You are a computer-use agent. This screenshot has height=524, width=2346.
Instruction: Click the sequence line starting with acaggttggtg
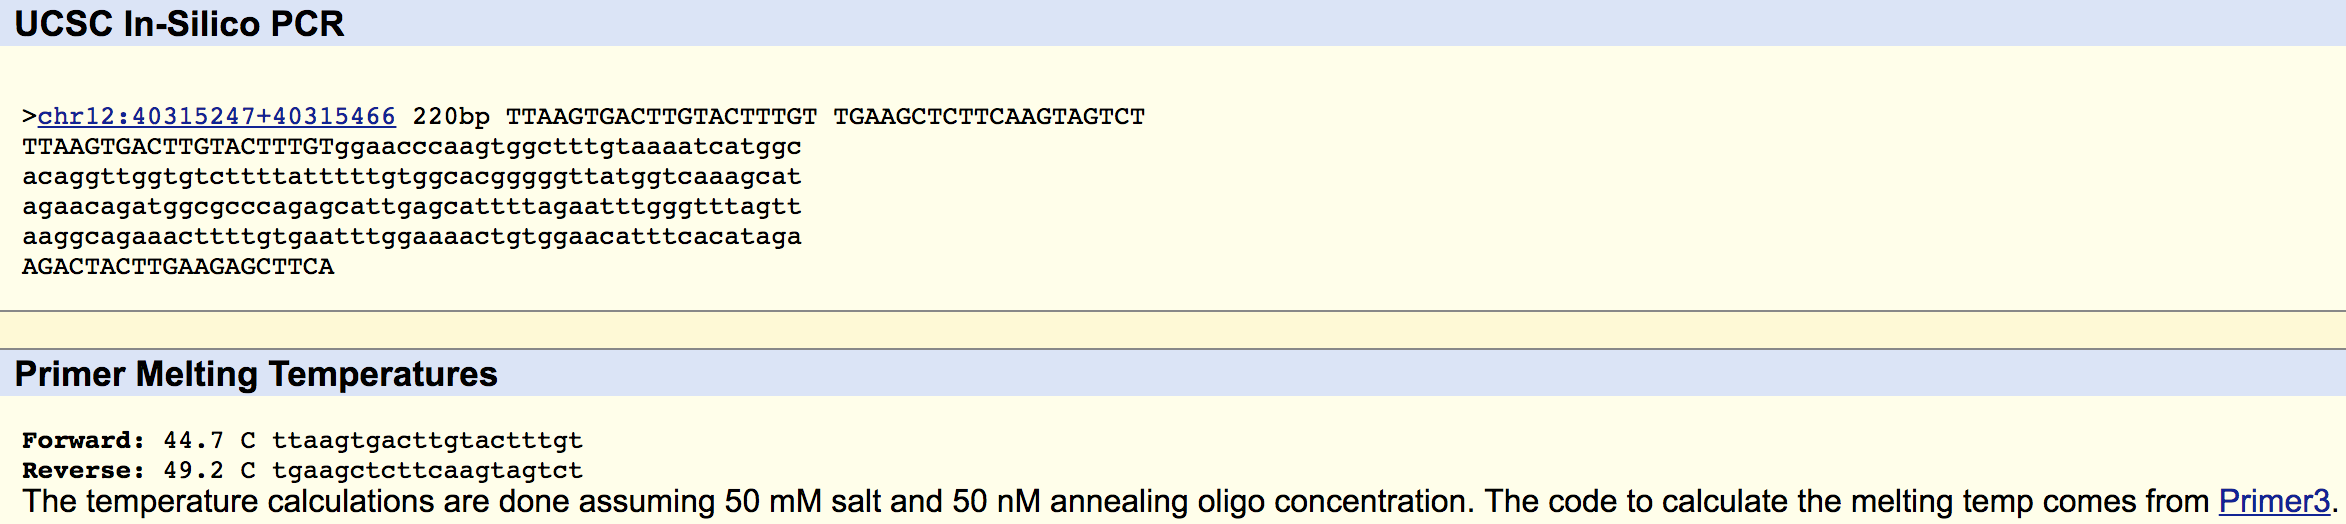click(411, 177)
